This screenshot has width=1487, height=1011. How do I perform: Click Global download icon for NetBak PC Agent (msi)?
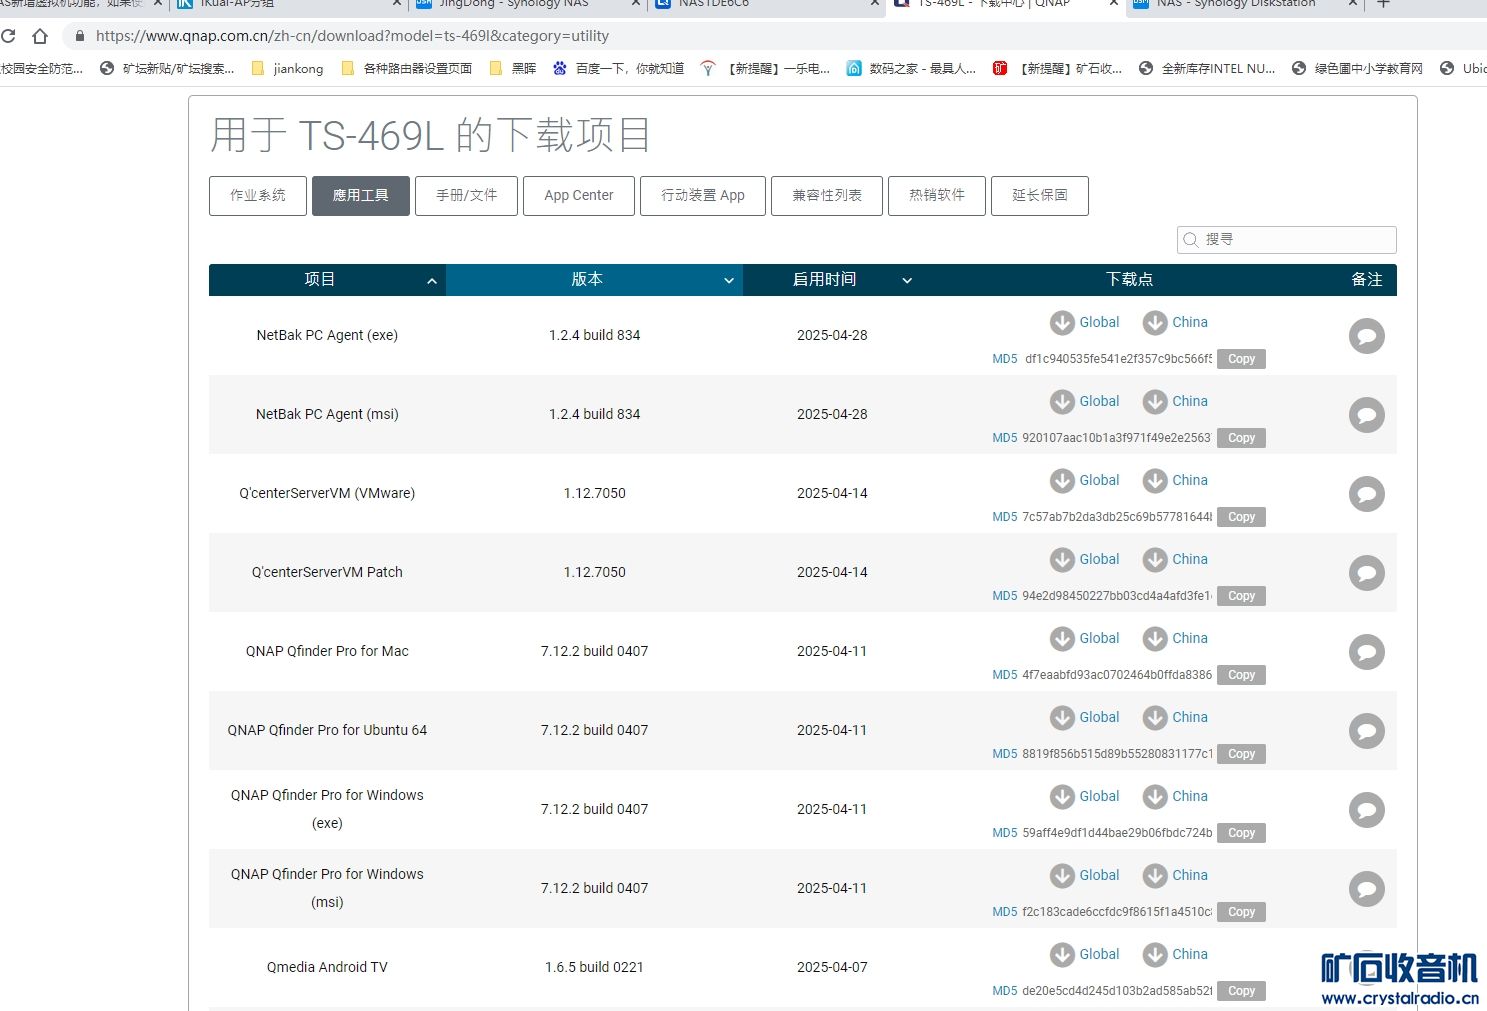pyautogui.click(x=1062, y=401)
